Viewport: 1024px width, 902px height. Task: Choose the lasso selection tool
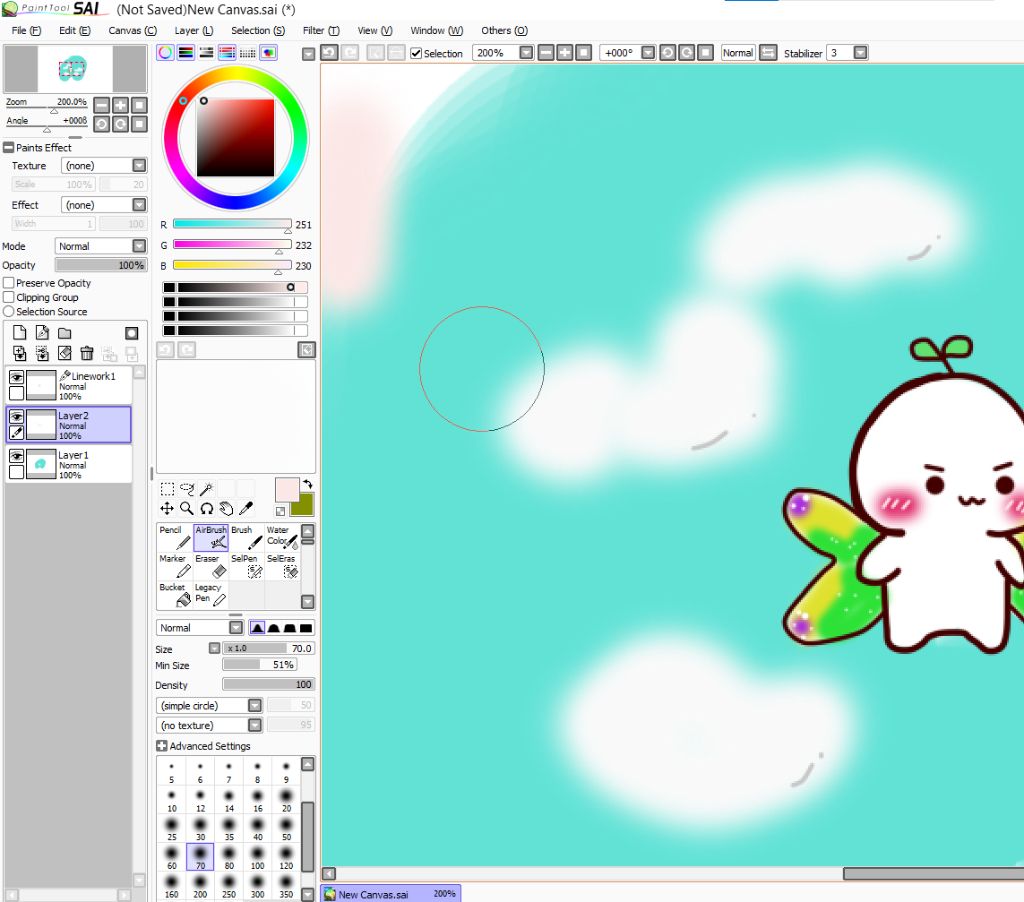(x=187, y=489)
